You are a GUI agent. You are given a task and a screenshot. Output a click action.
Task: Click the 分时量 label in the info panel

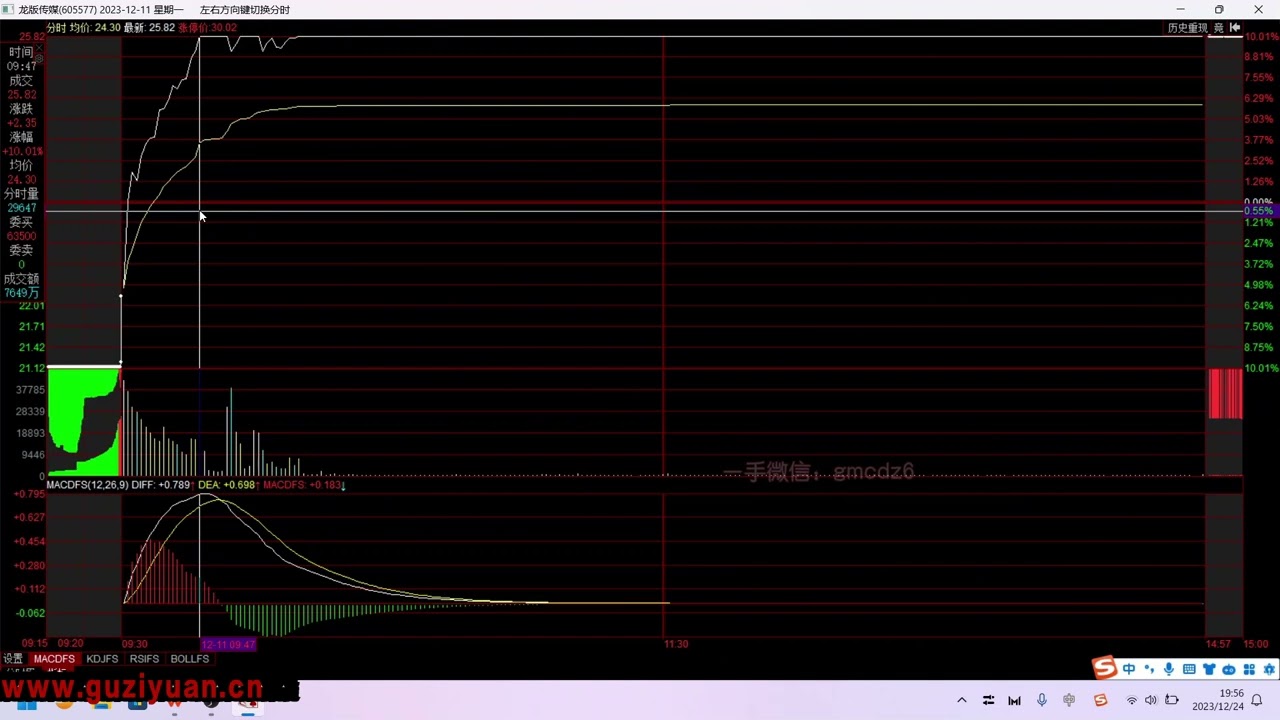coord(21,194)
